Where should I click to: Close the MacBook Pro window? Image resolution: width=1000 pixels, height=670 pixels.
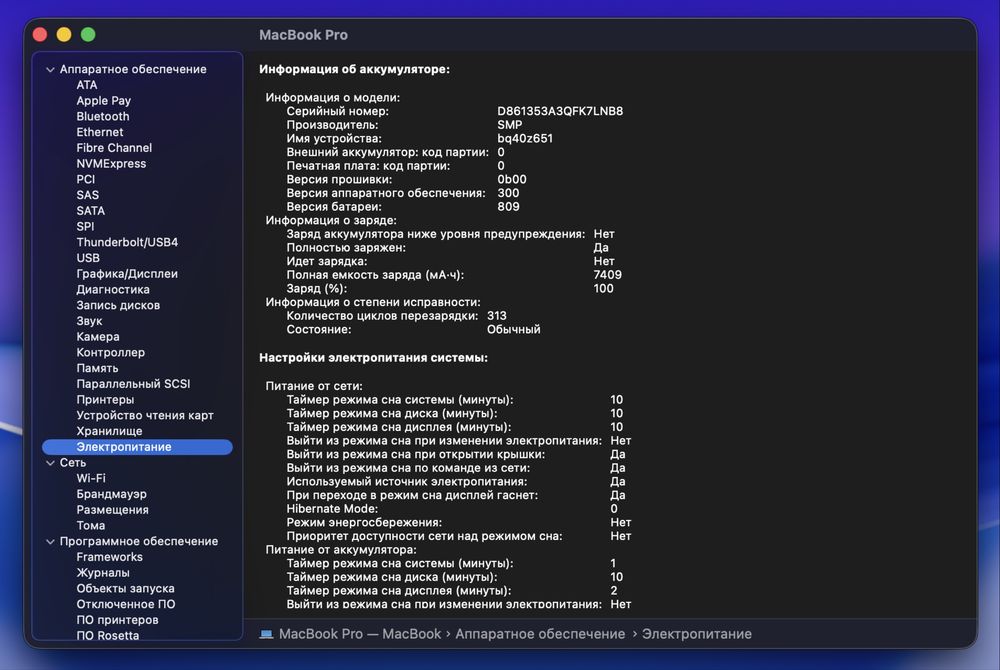pos(40,34)
